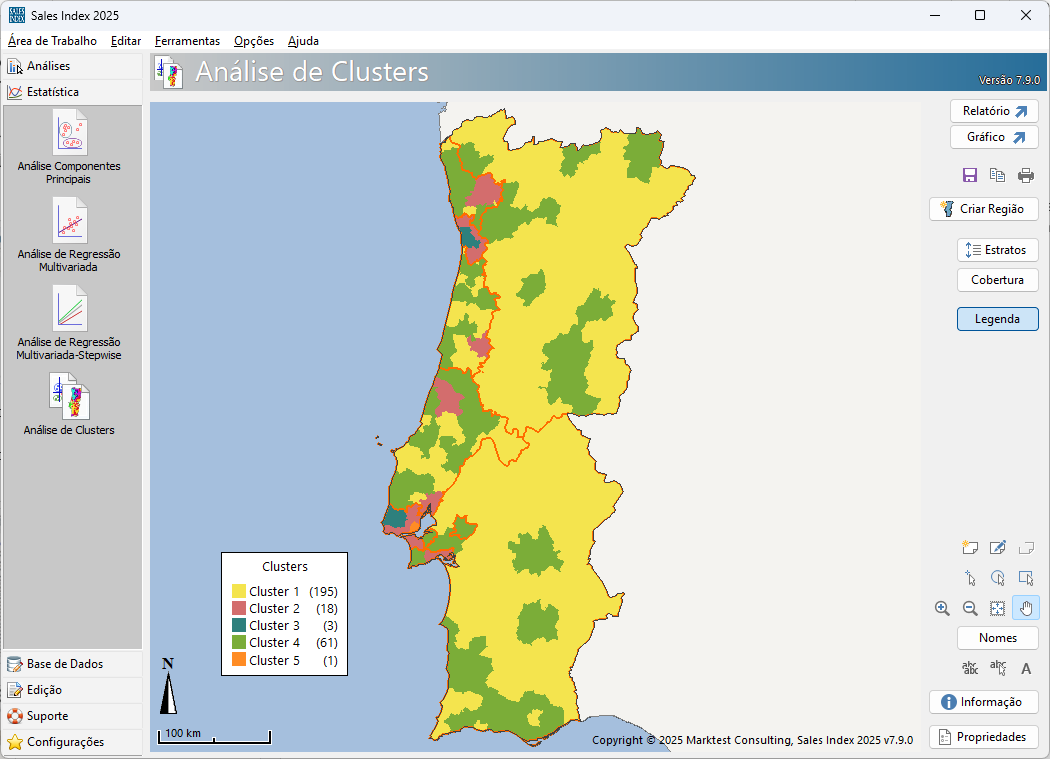Toggle the Nomes labels button
This screenshot has width=1050, height=759.
click(x=997, y=638)
